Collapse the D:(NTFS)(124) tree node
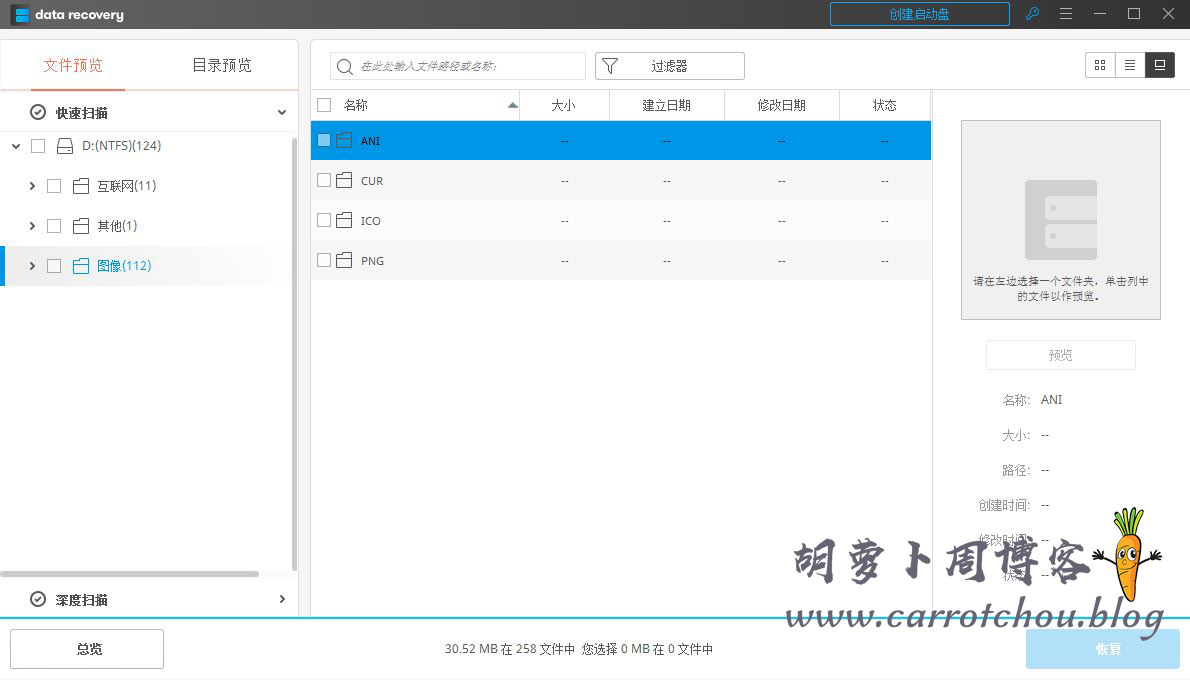The image size is (1190, 680). (16, 146)
